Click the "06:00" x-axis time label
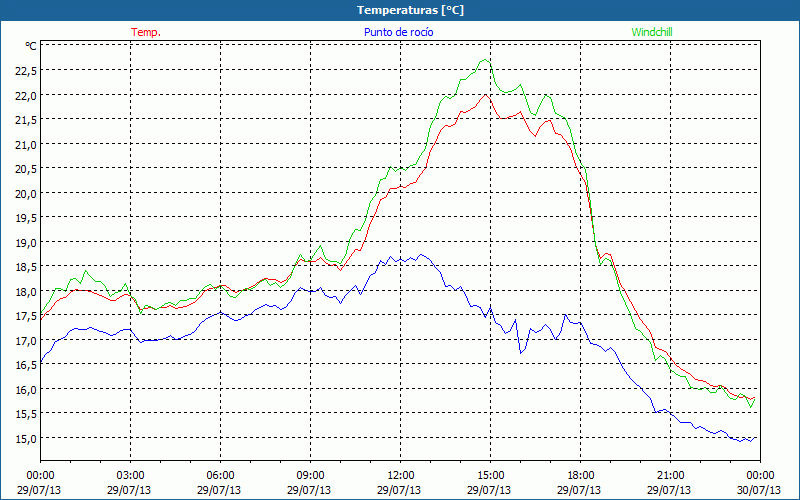The image size is (800, 500). [220, 476]
